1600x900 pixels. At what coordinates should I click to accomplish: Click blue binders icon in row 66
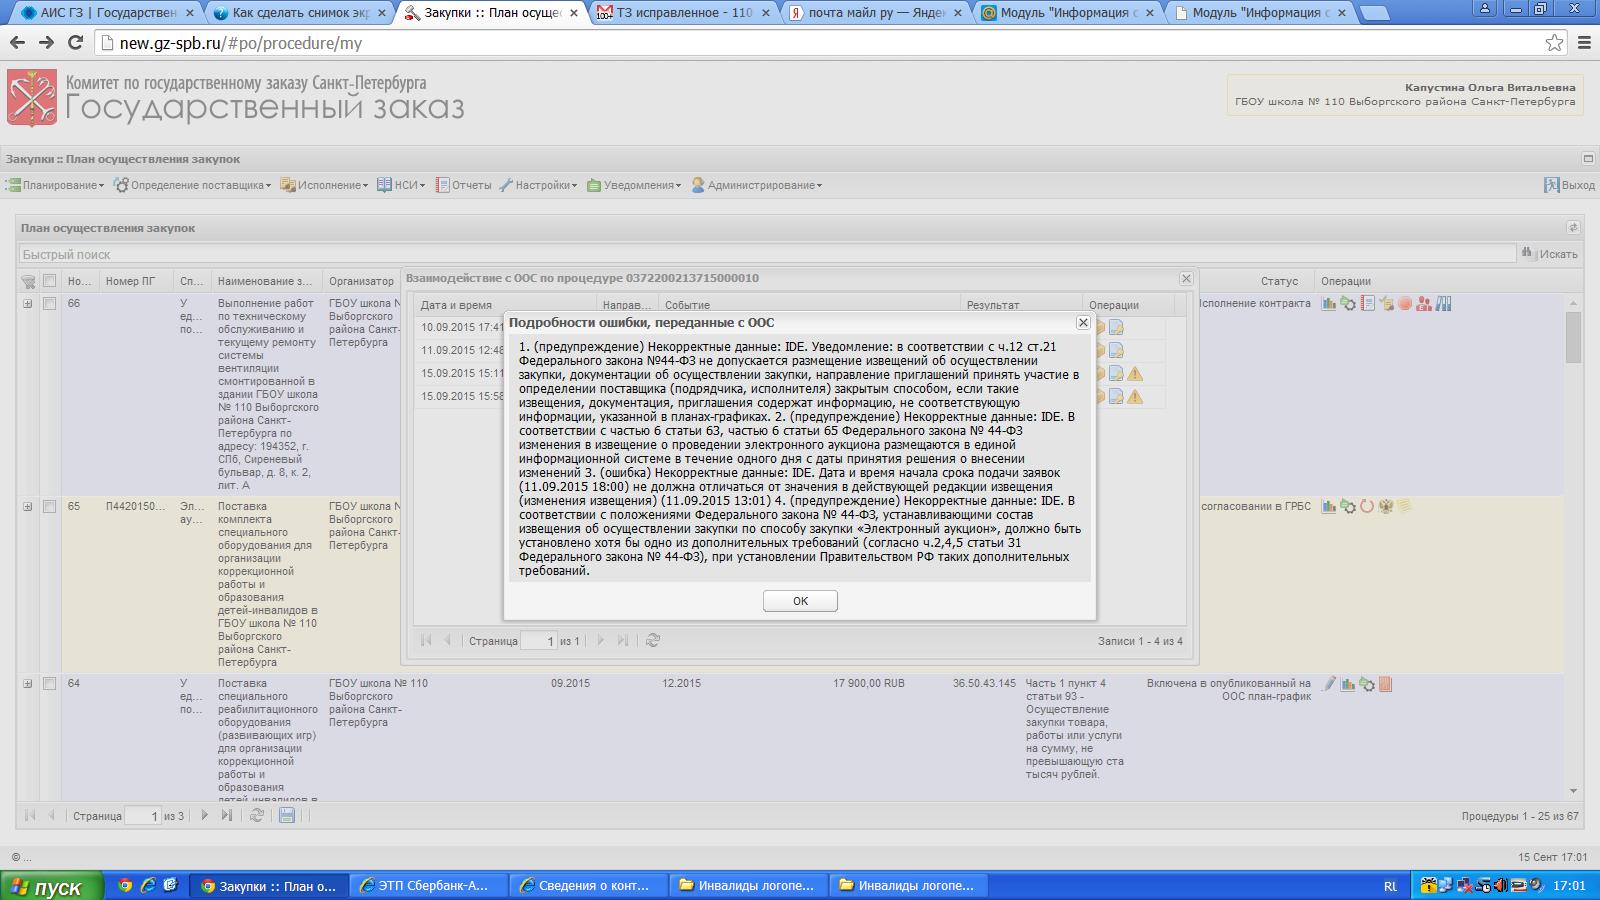[x=1443, y=304]
